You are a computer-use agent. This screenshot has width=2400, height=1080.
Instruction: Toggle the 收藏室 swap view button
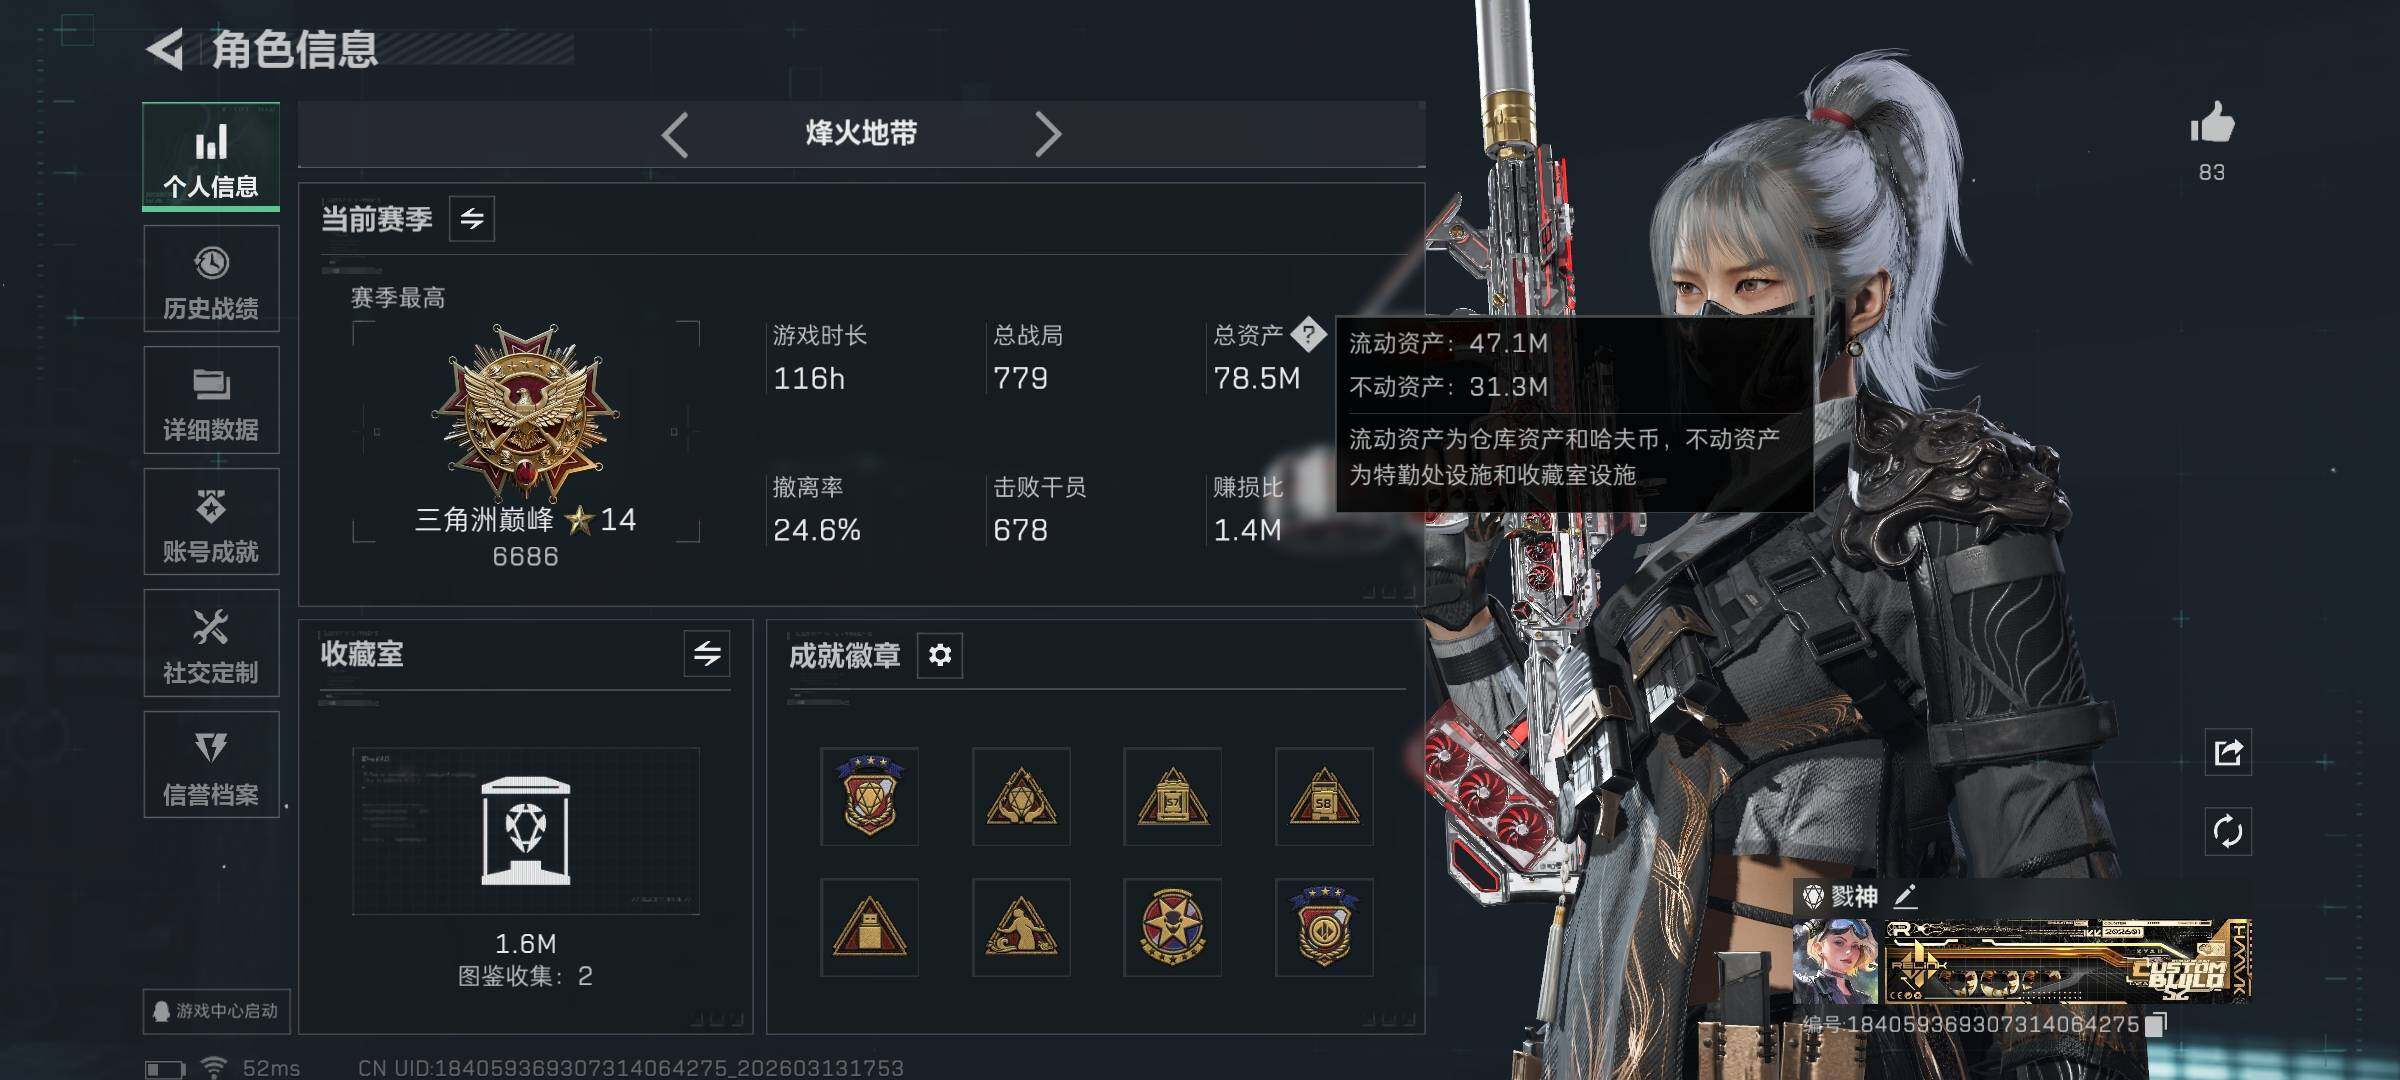[707, 654]
